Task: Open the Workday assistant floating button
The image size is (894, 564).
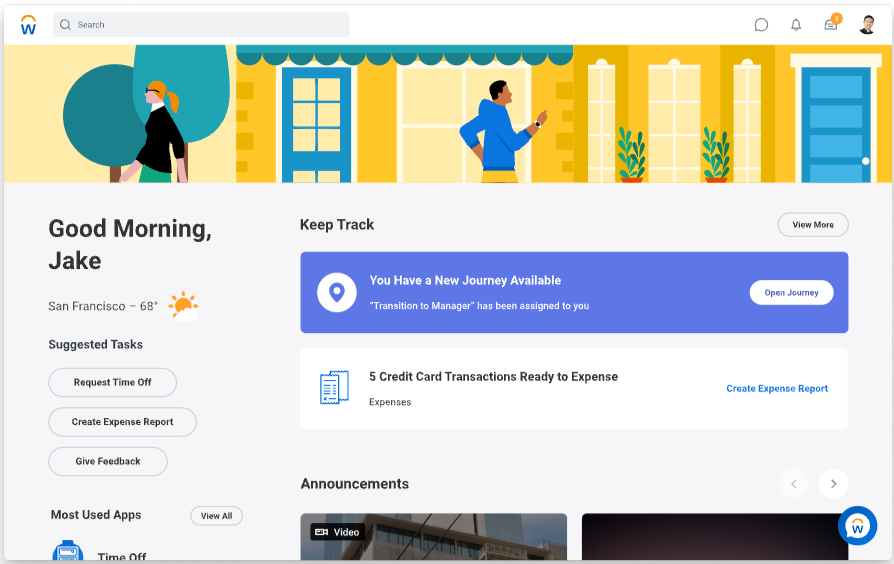Action: 858,526
